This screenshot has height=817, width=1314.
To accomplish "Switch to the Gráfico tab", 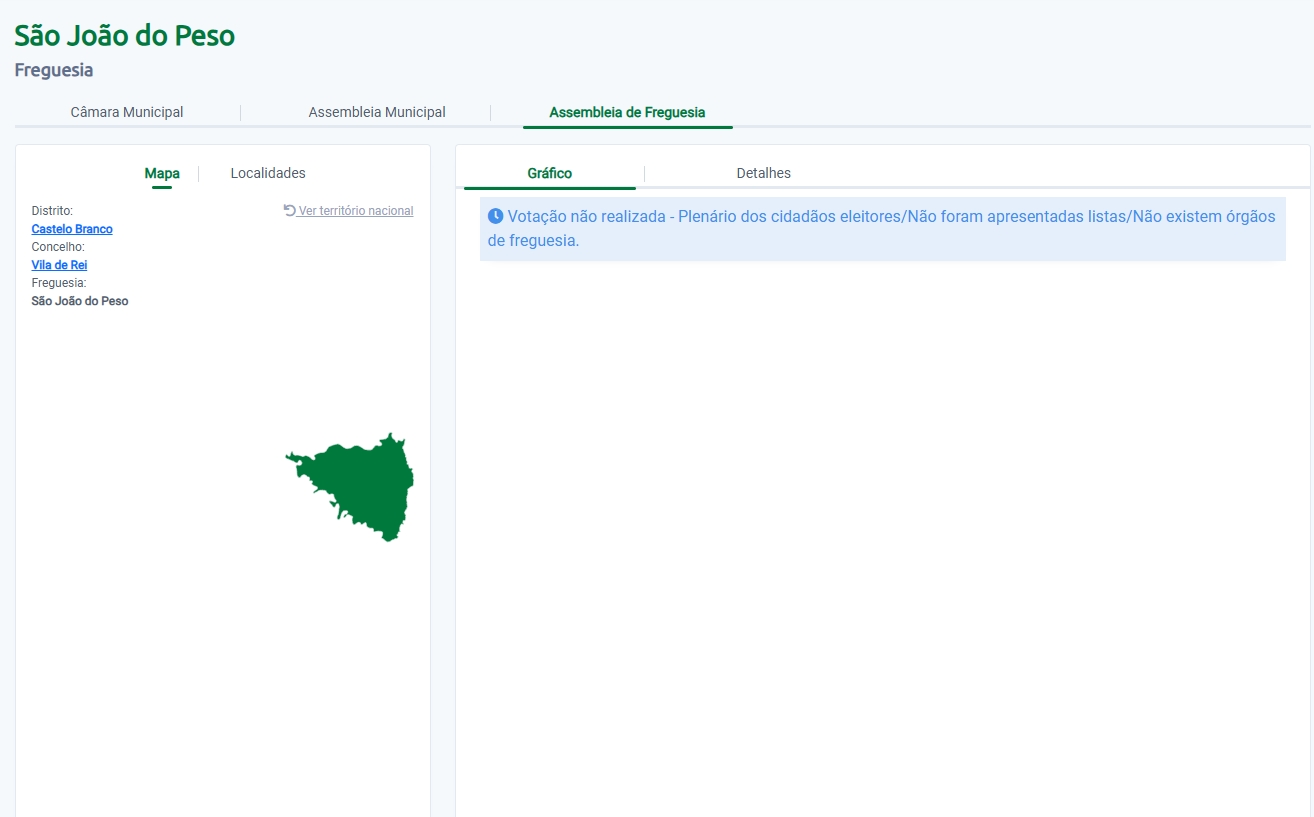I will [x=550, y=173].
